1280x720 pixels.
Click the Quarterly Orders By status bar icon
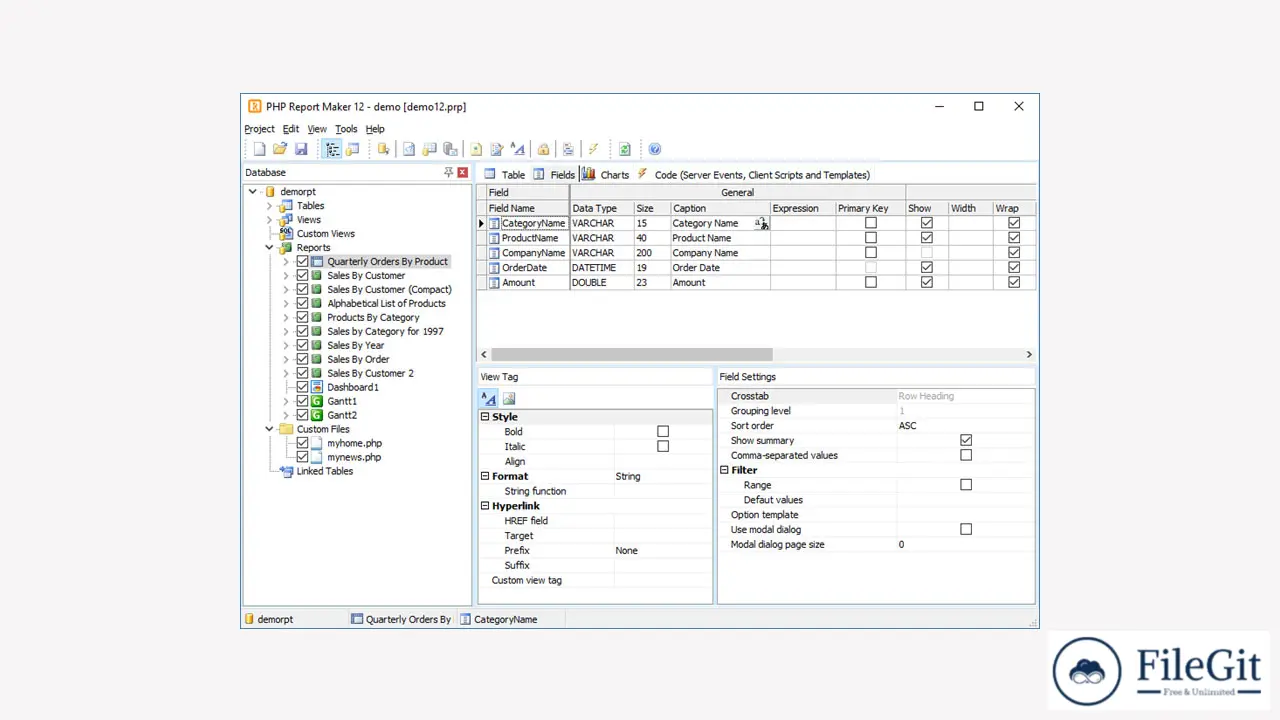(356, 619)
